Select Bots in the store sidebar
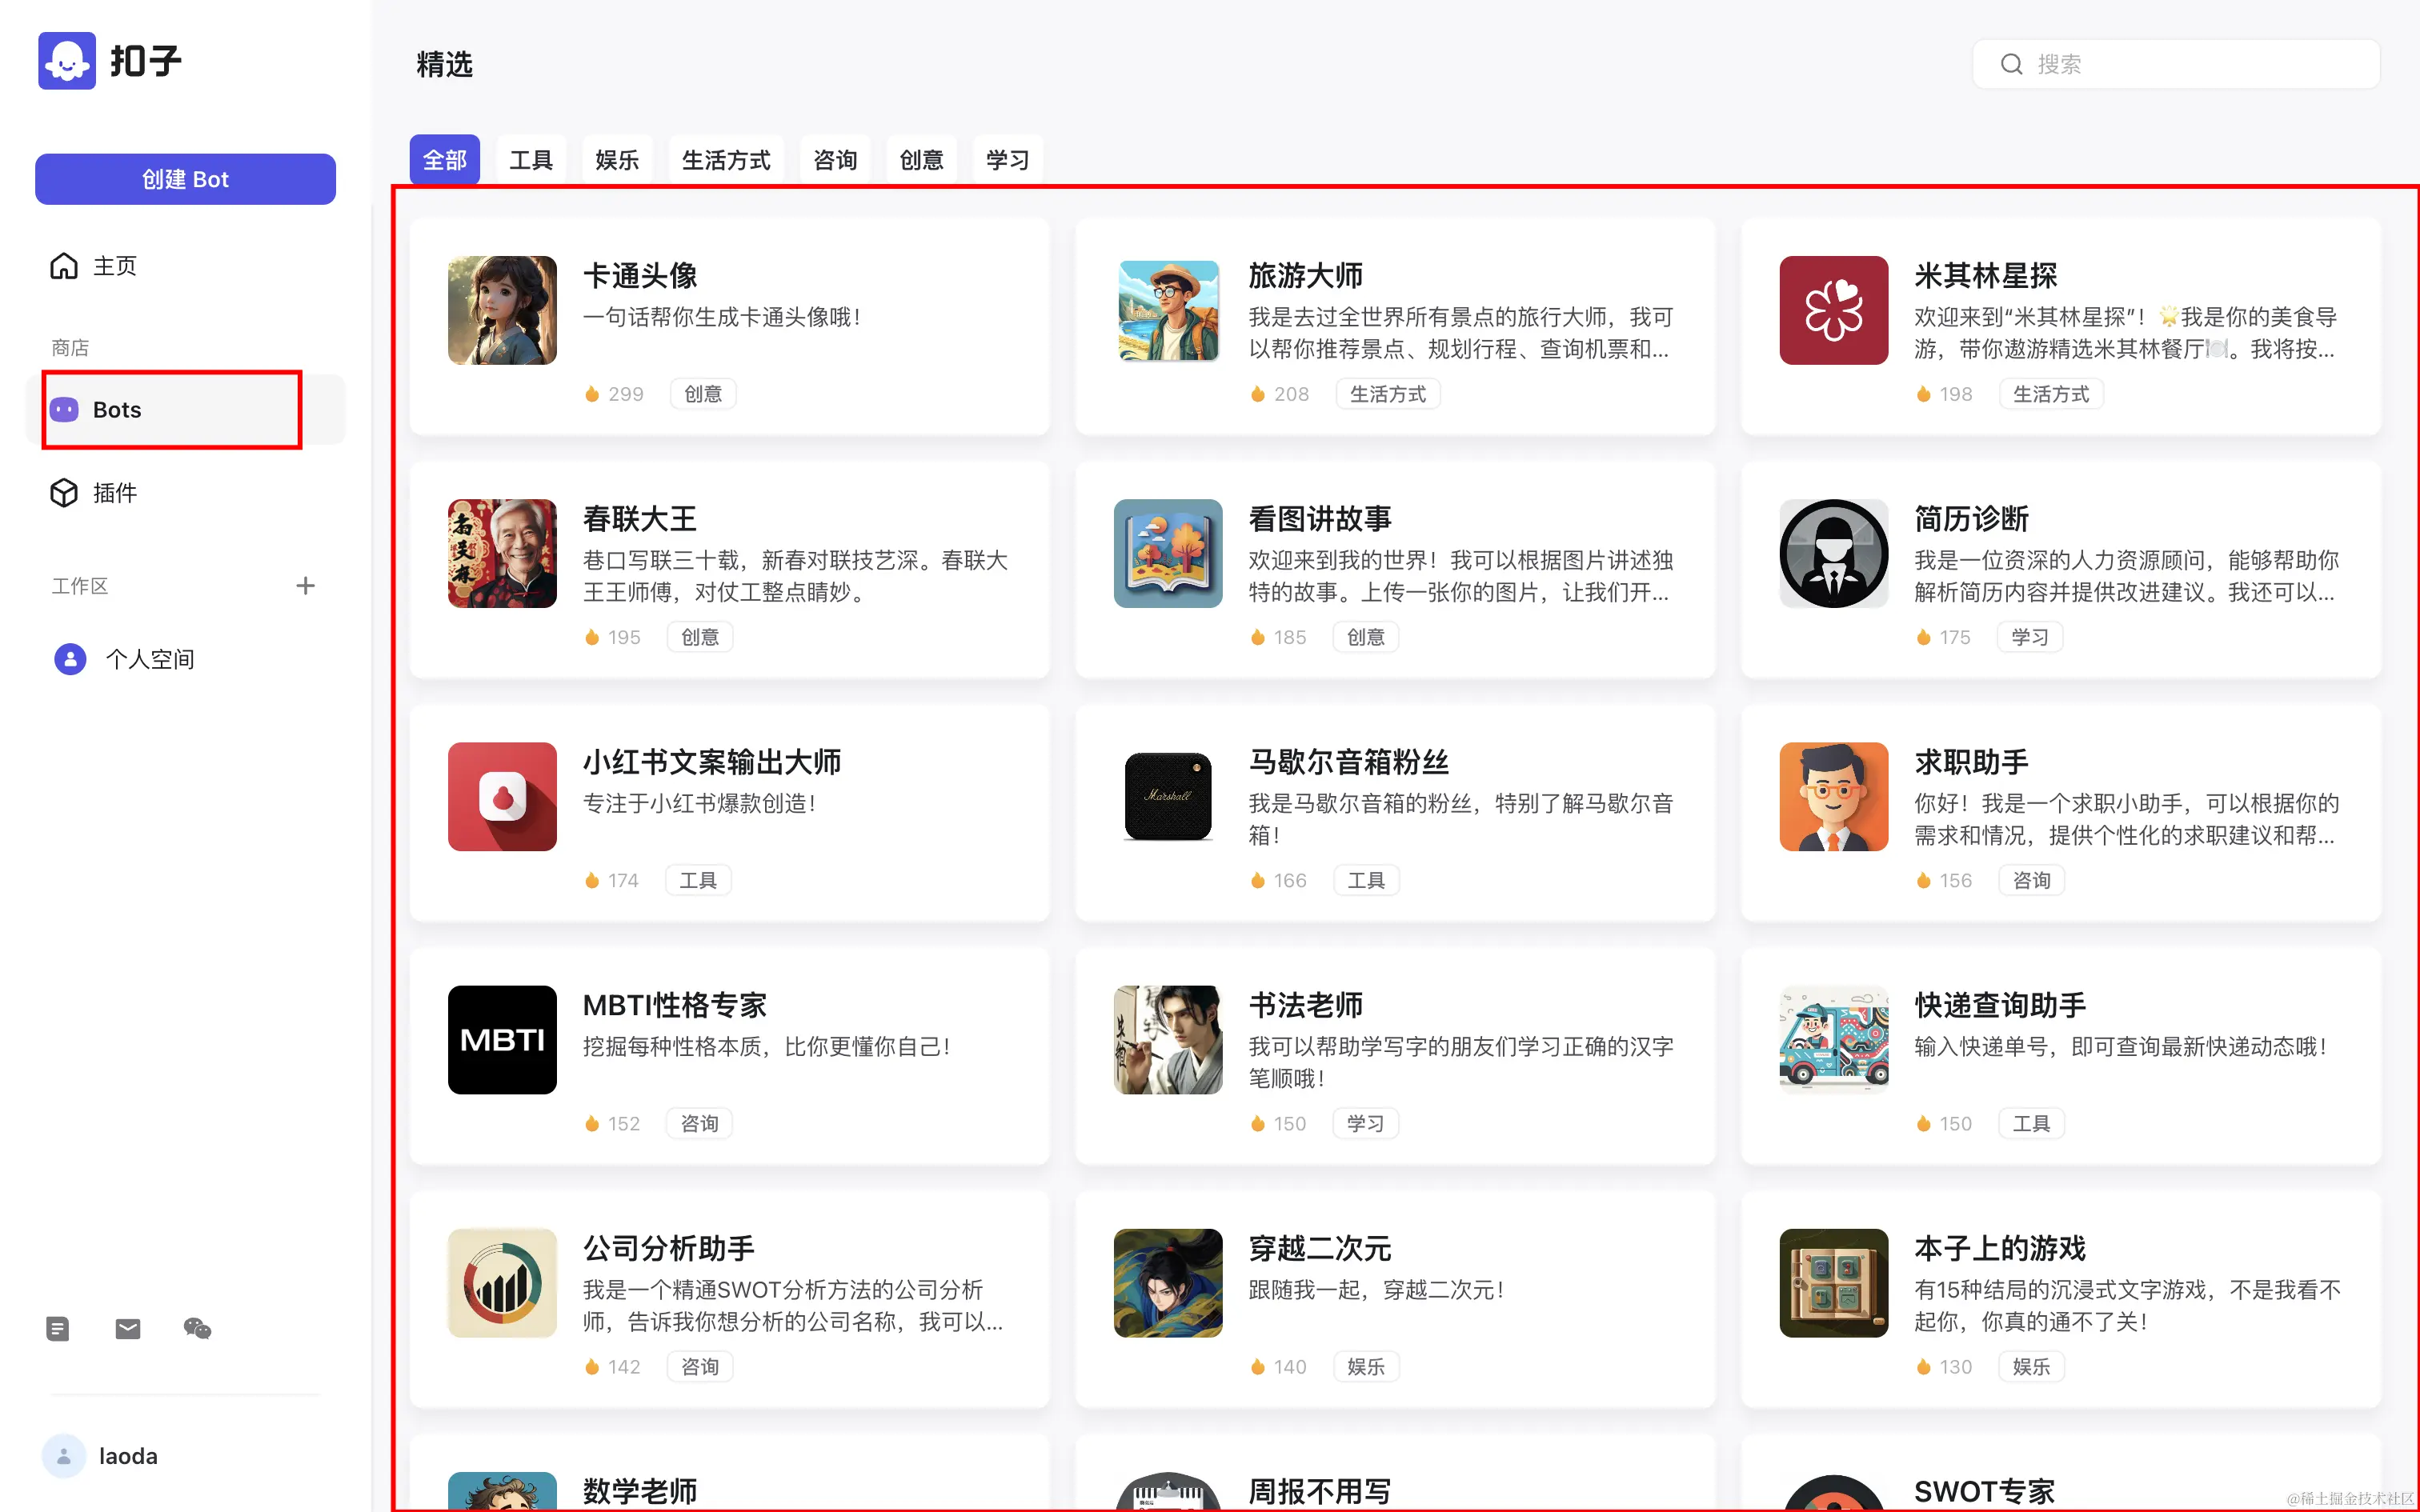Screen dimensions: 2420x1512 117,410
